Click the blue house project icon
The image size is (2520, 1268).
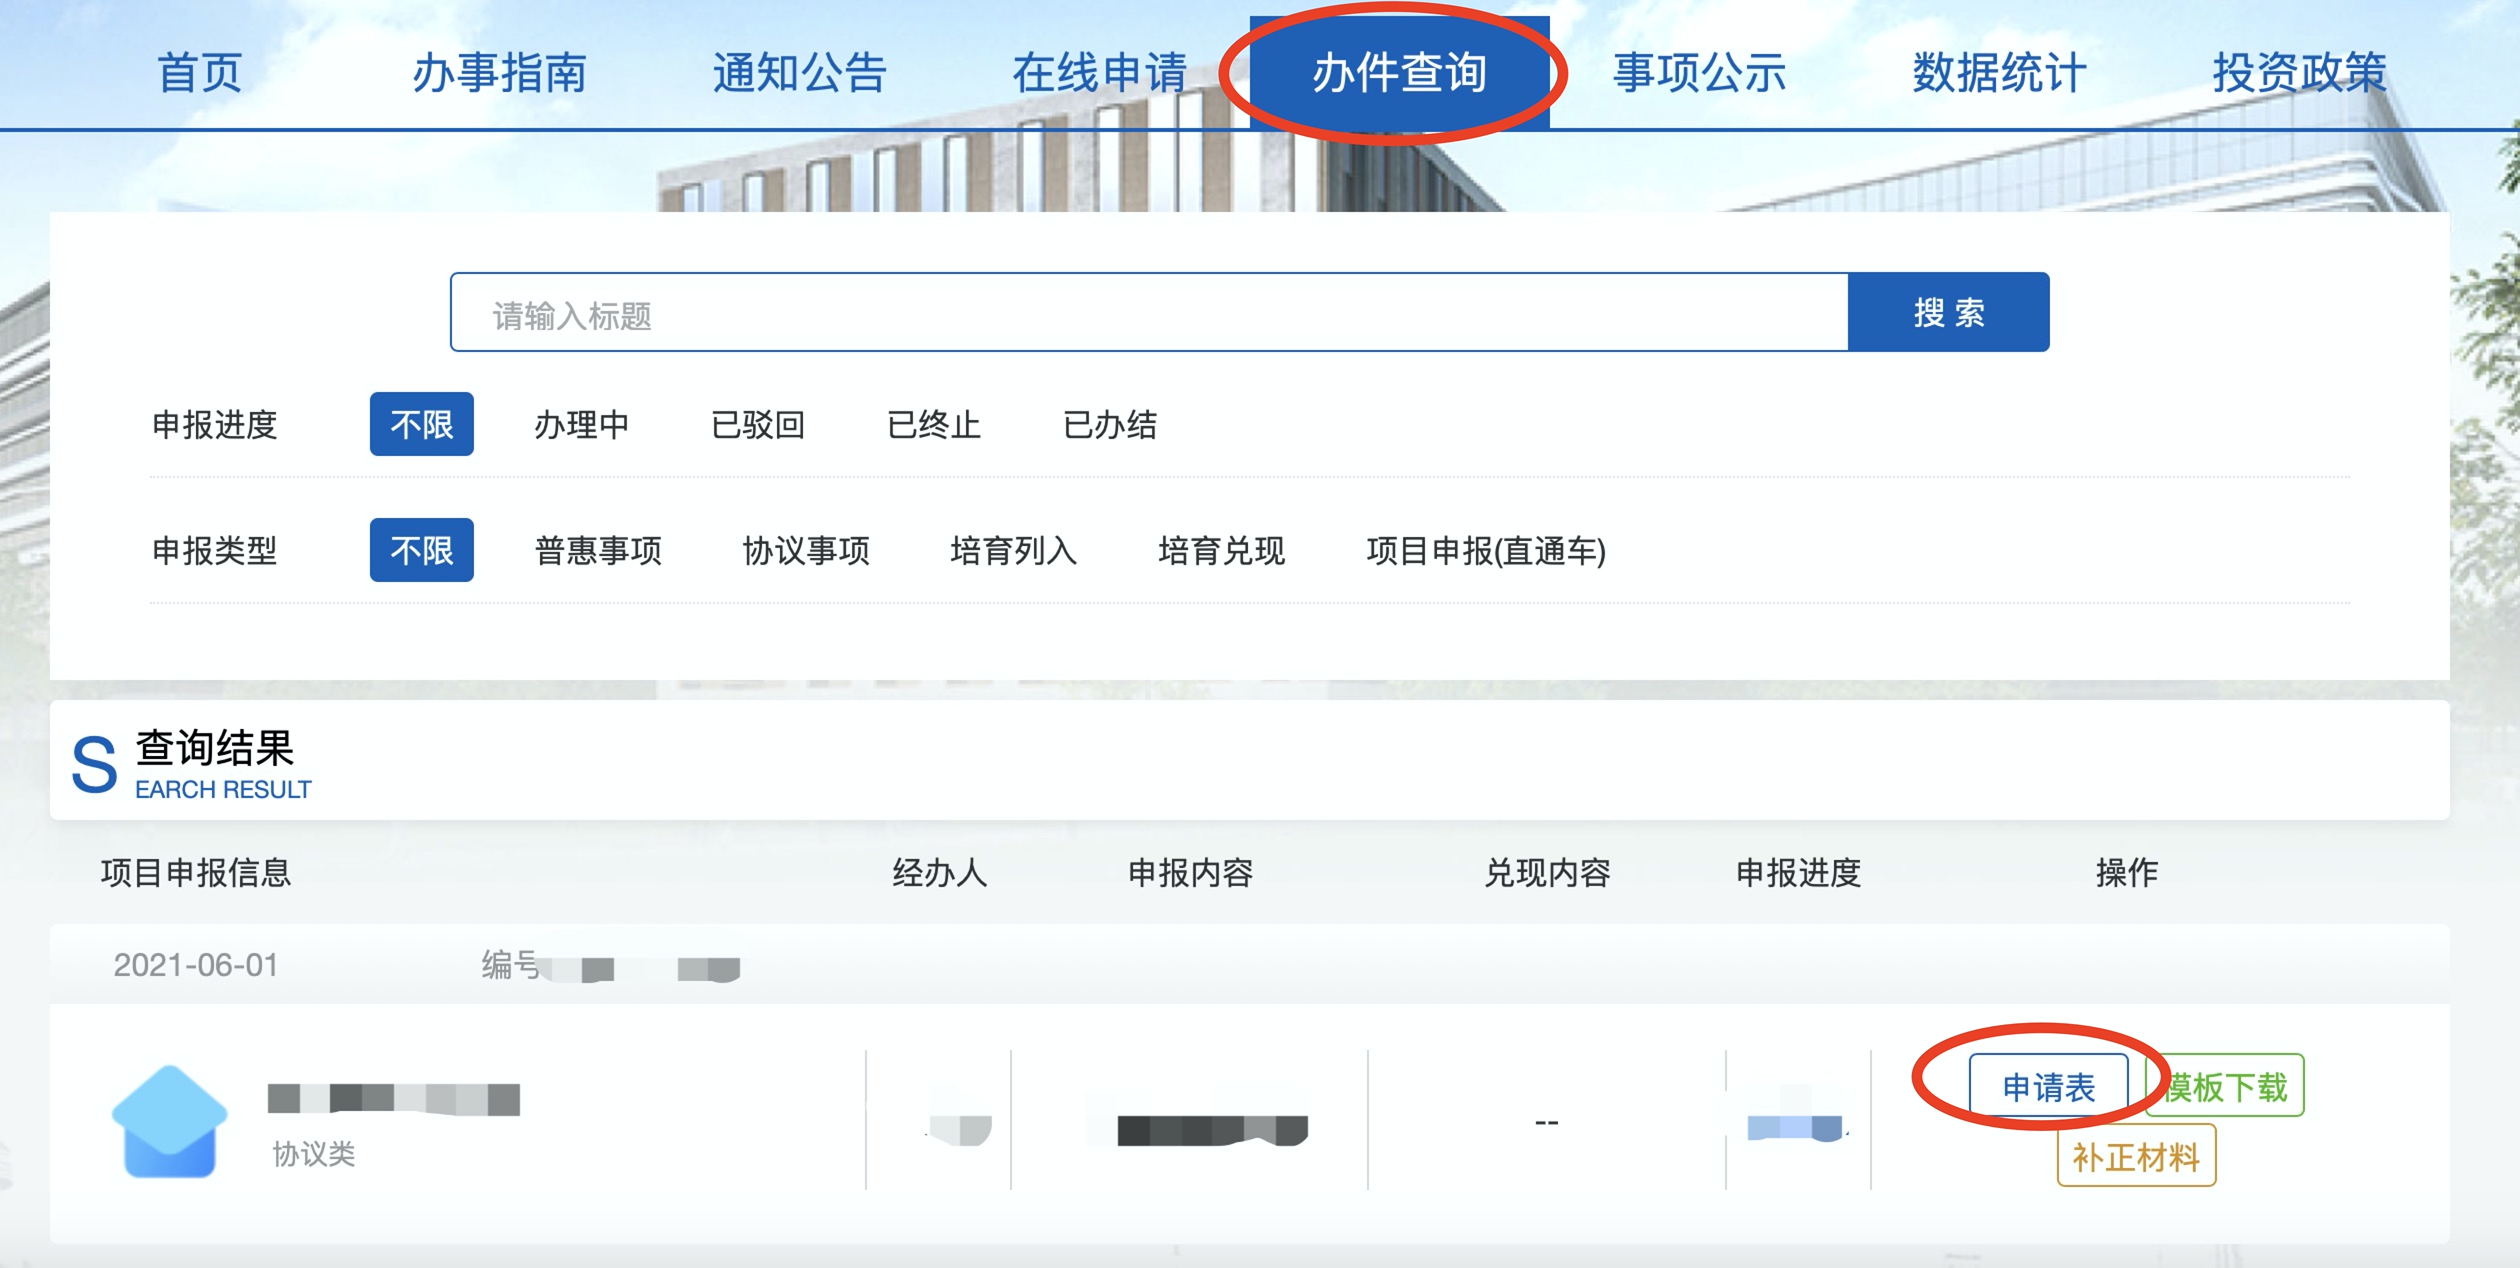tap(169, 1121)
